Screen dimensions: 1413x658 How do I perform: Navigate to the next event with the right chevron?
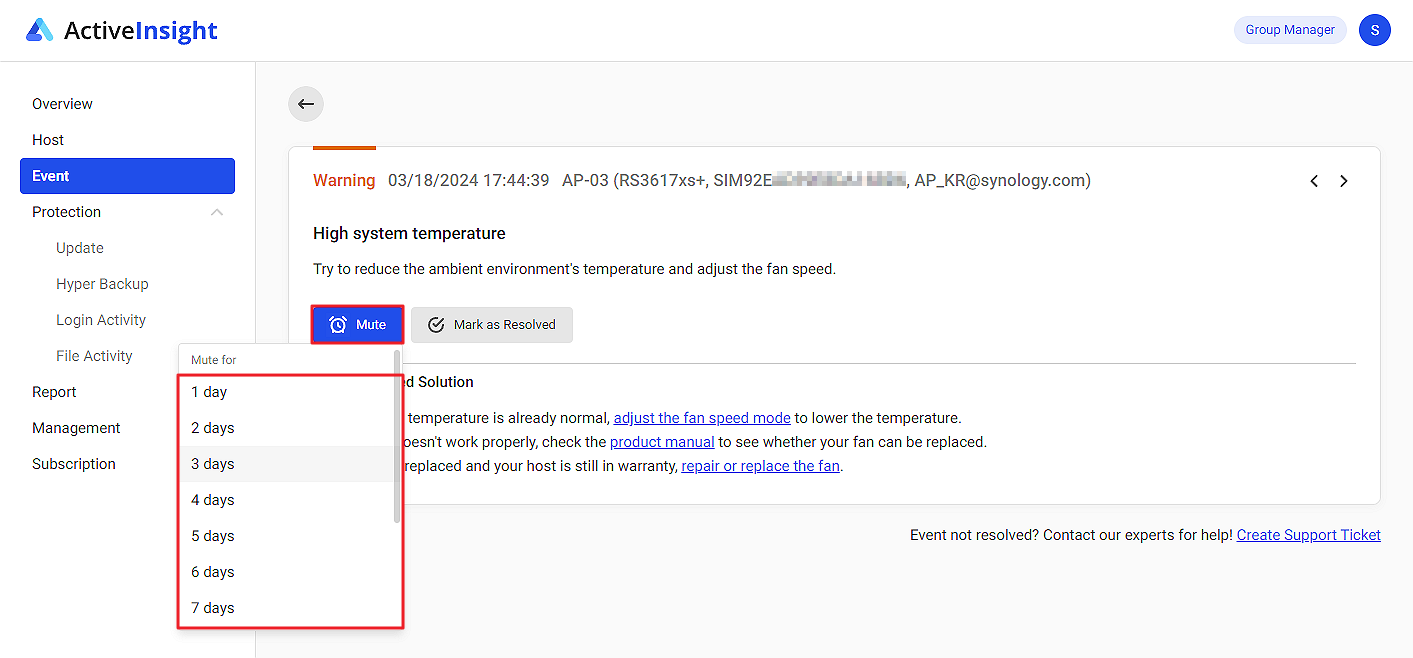coord(1344,181)
